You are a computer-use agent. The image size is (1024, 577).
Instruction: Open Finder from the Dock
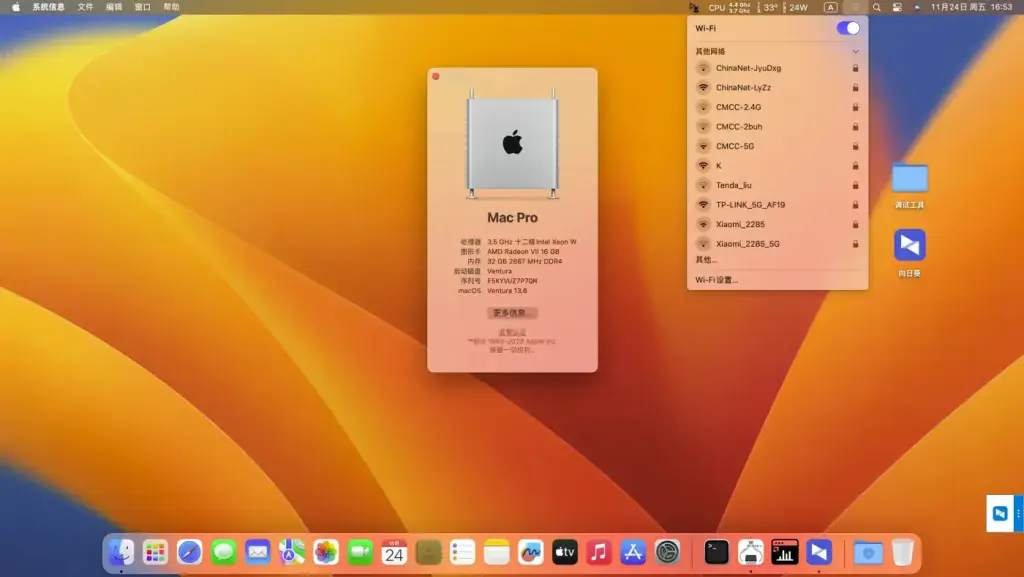click(x=121, y=552)
